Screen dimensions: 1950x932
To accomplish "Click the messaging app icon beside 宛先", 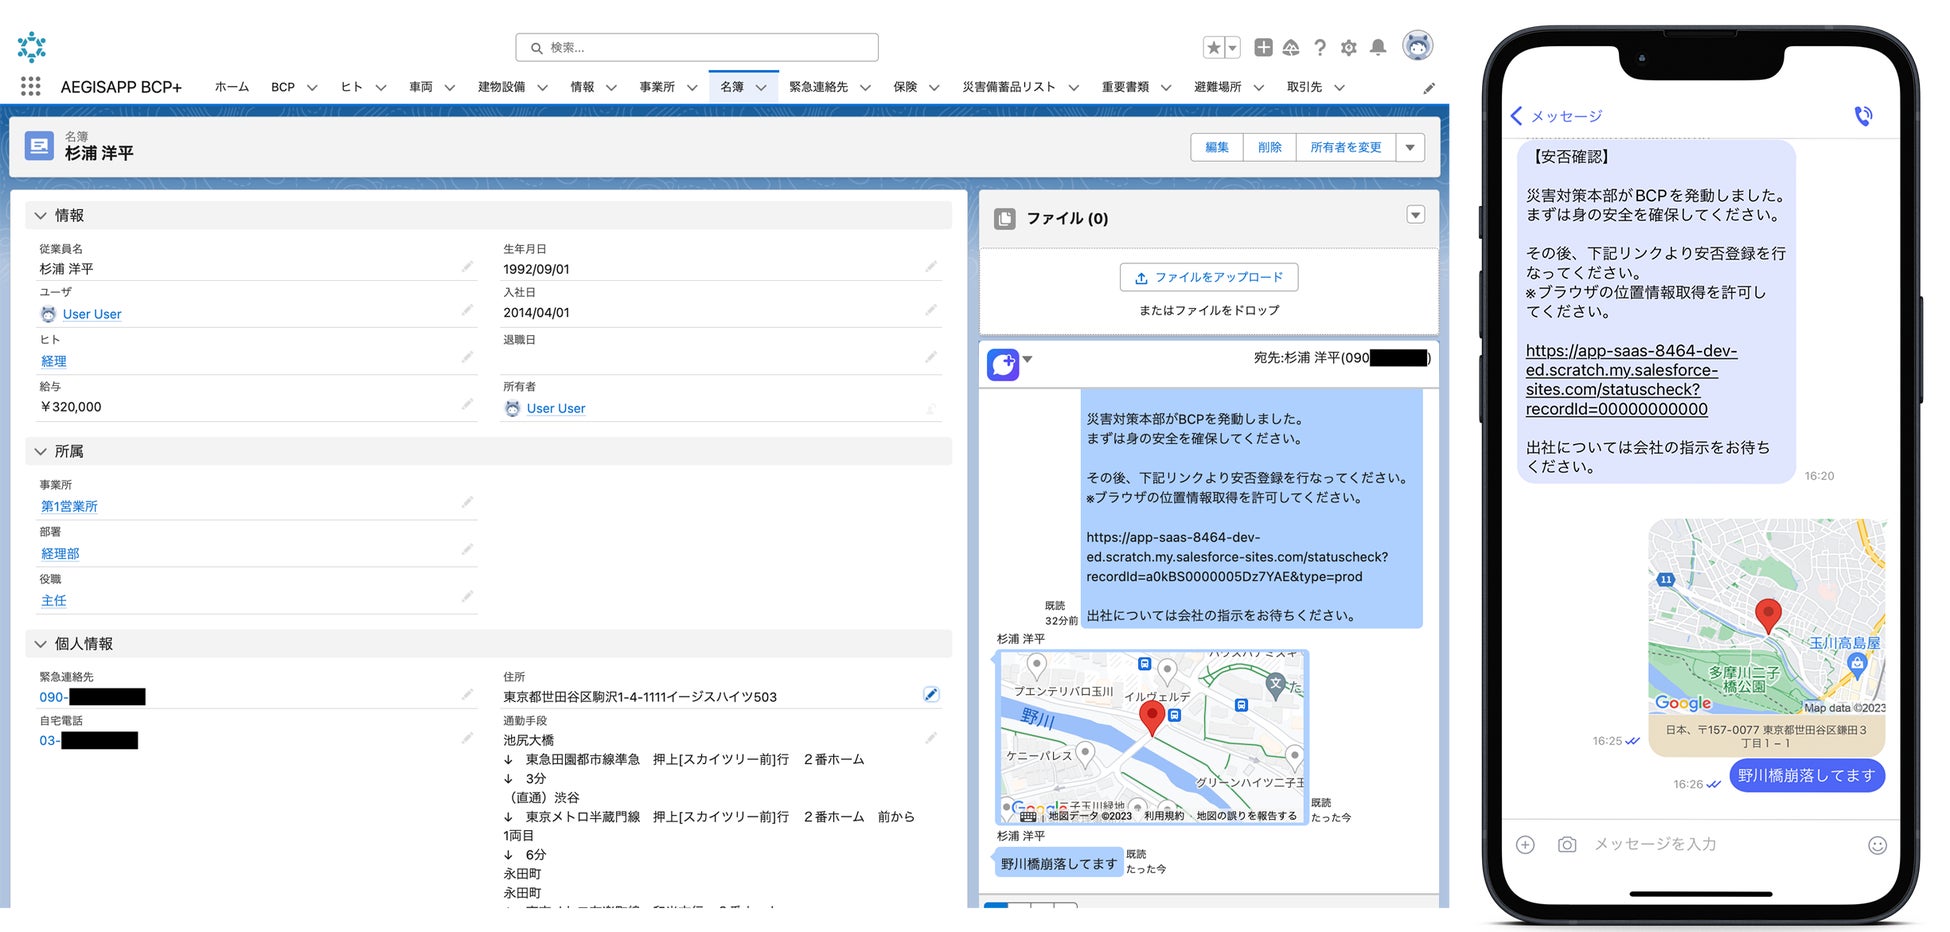I will (x=1003, y=364).
